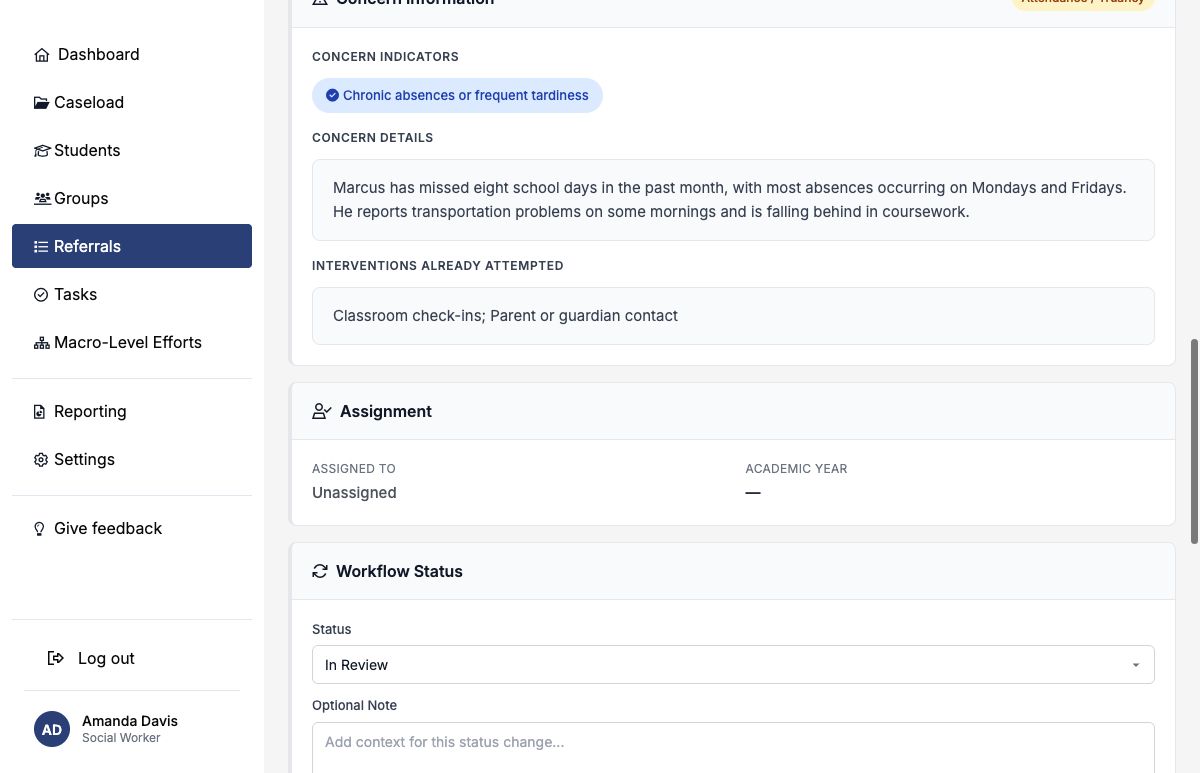Click the page vertical scrollbar
The image size is (1200, 773).
pos(1194,441)
